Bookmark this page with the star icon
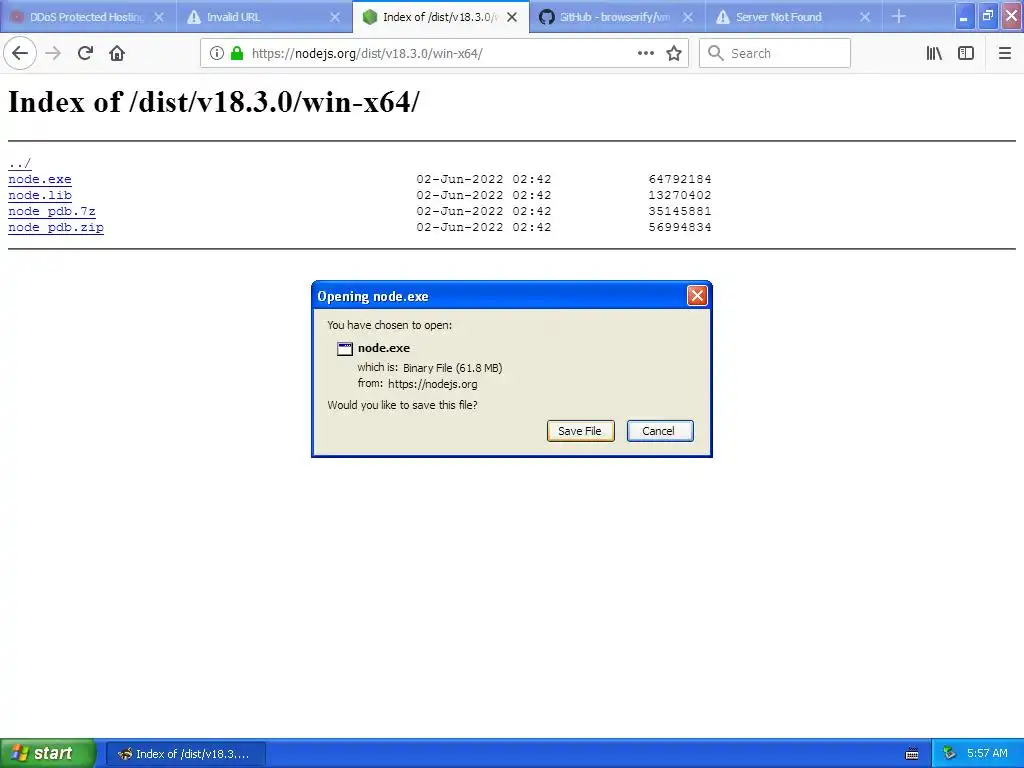1024x768 pixels. point(674,53)
